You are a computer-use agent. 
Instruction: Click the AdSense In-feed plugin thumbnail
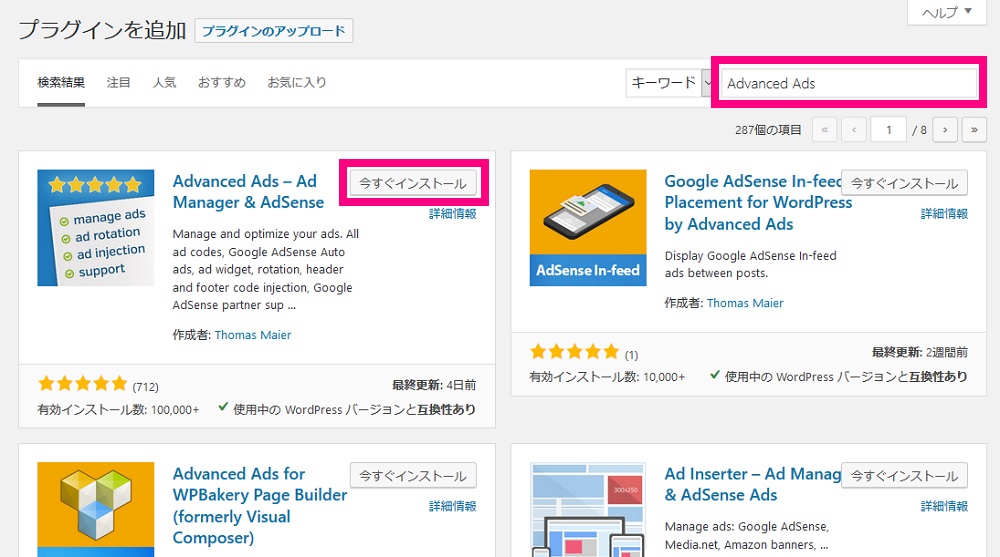tap(588, 228)
